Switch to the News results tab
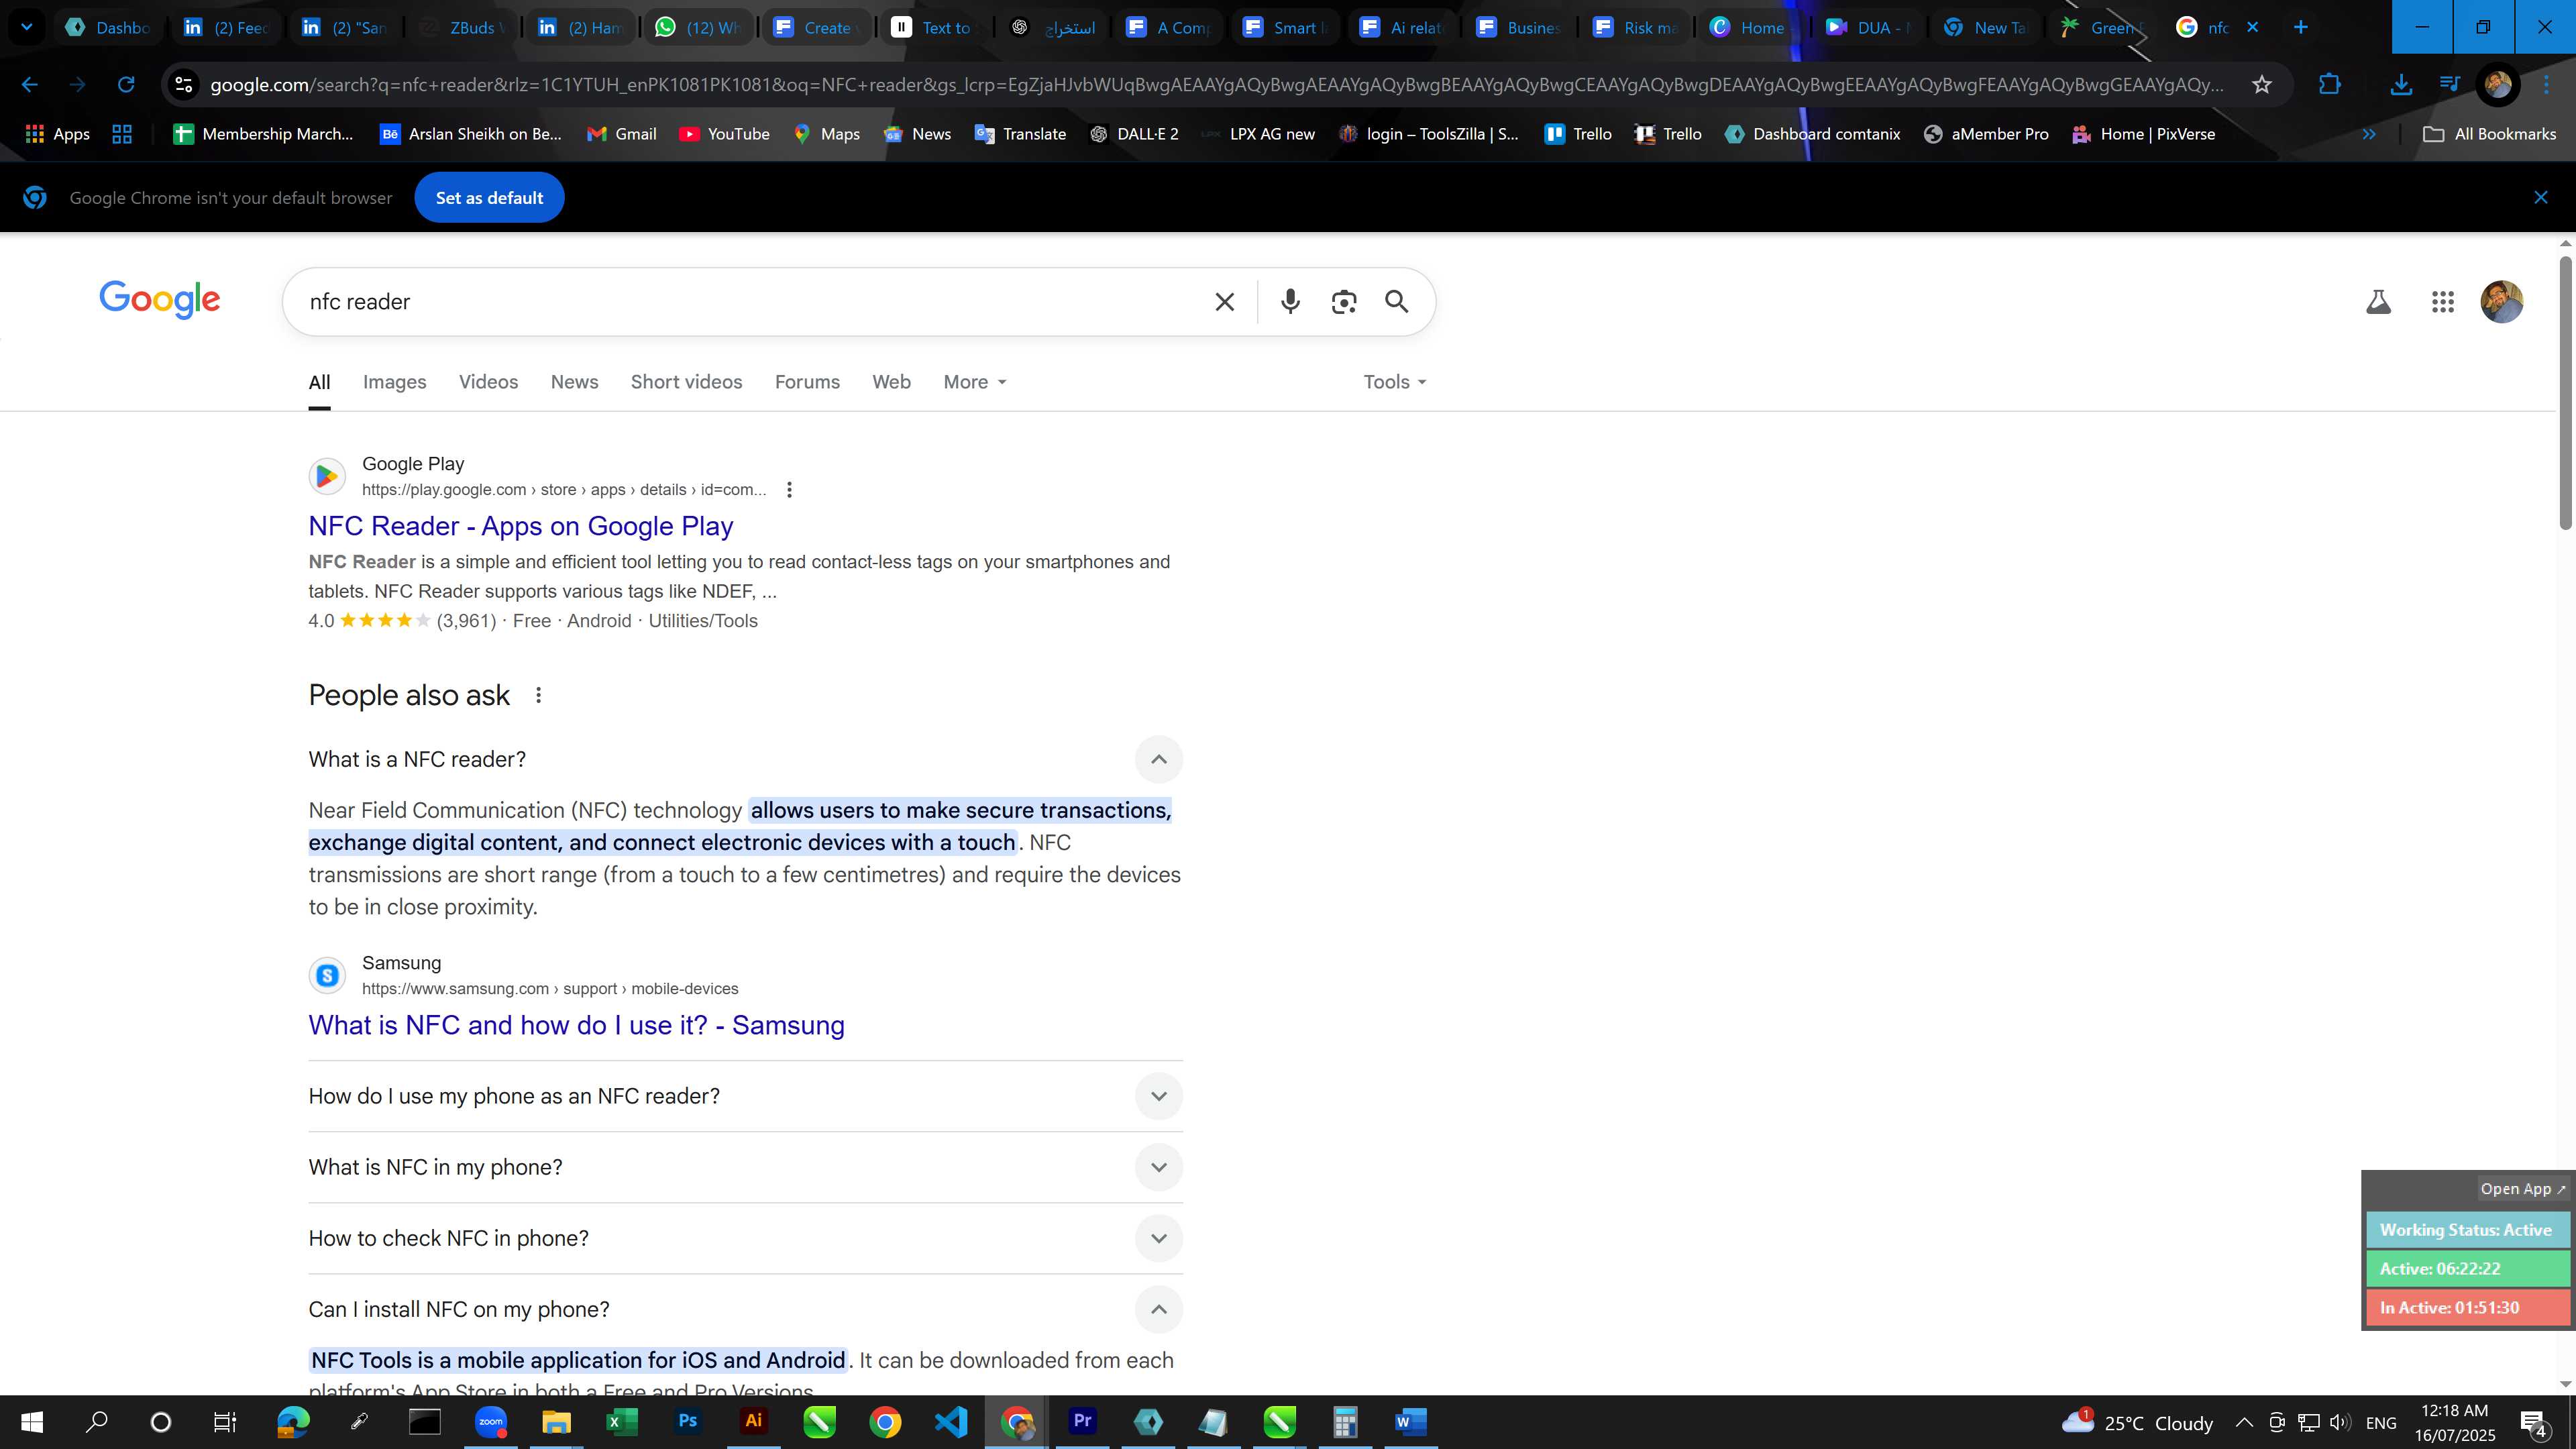 click(574, 382)
